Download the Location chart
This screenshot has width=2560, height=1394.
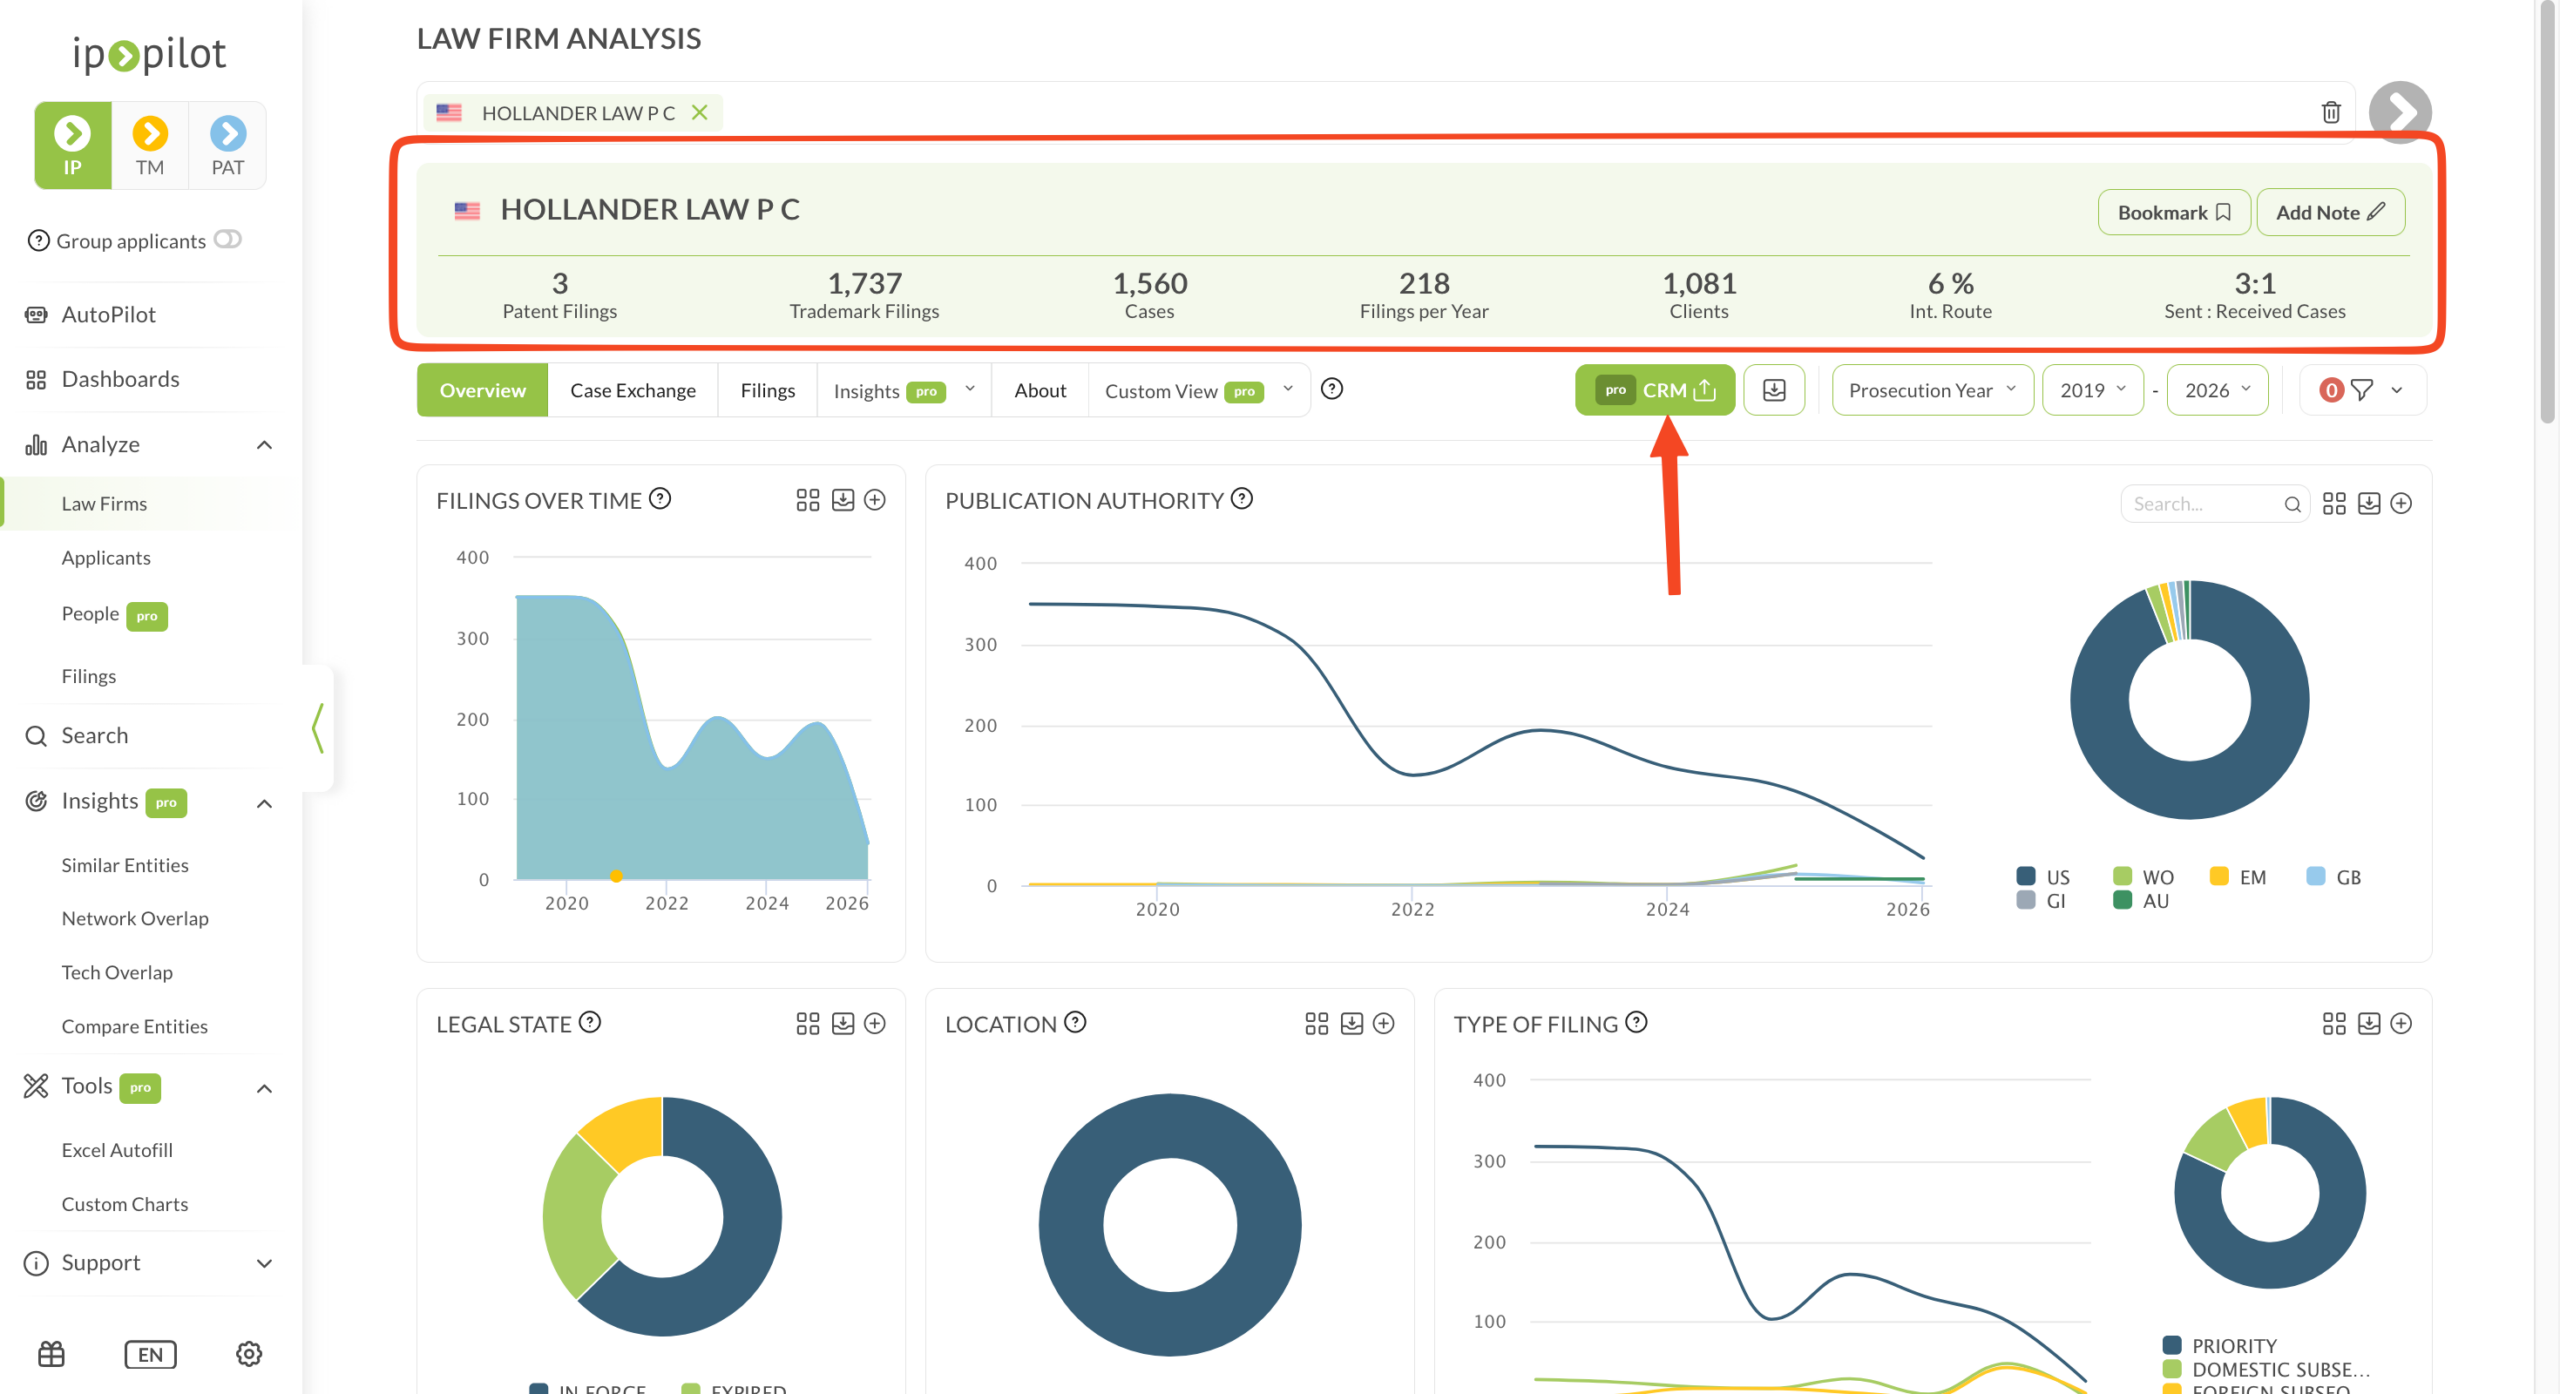coord(1352,1024)
